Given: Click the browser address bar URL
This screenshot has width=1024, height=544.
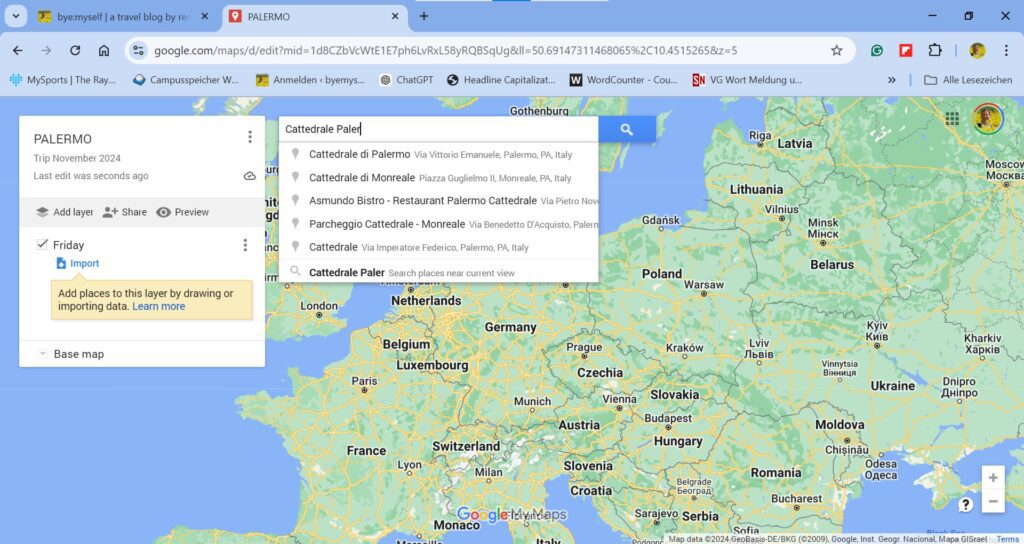Looking at the screenshot, I should tap(445, 50).
